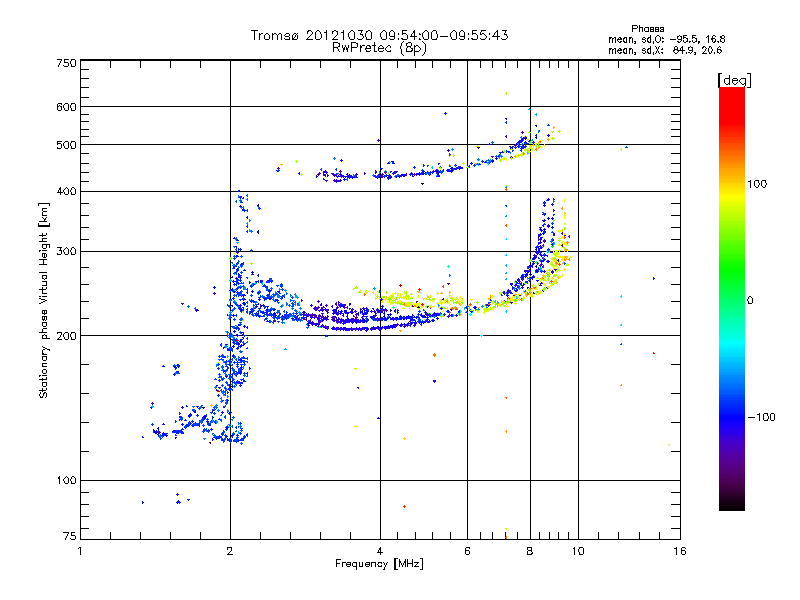Viewport: 800px width, 600px height.
Task: Click the x-axis tick label '4'
Action: tap(380, 551)
